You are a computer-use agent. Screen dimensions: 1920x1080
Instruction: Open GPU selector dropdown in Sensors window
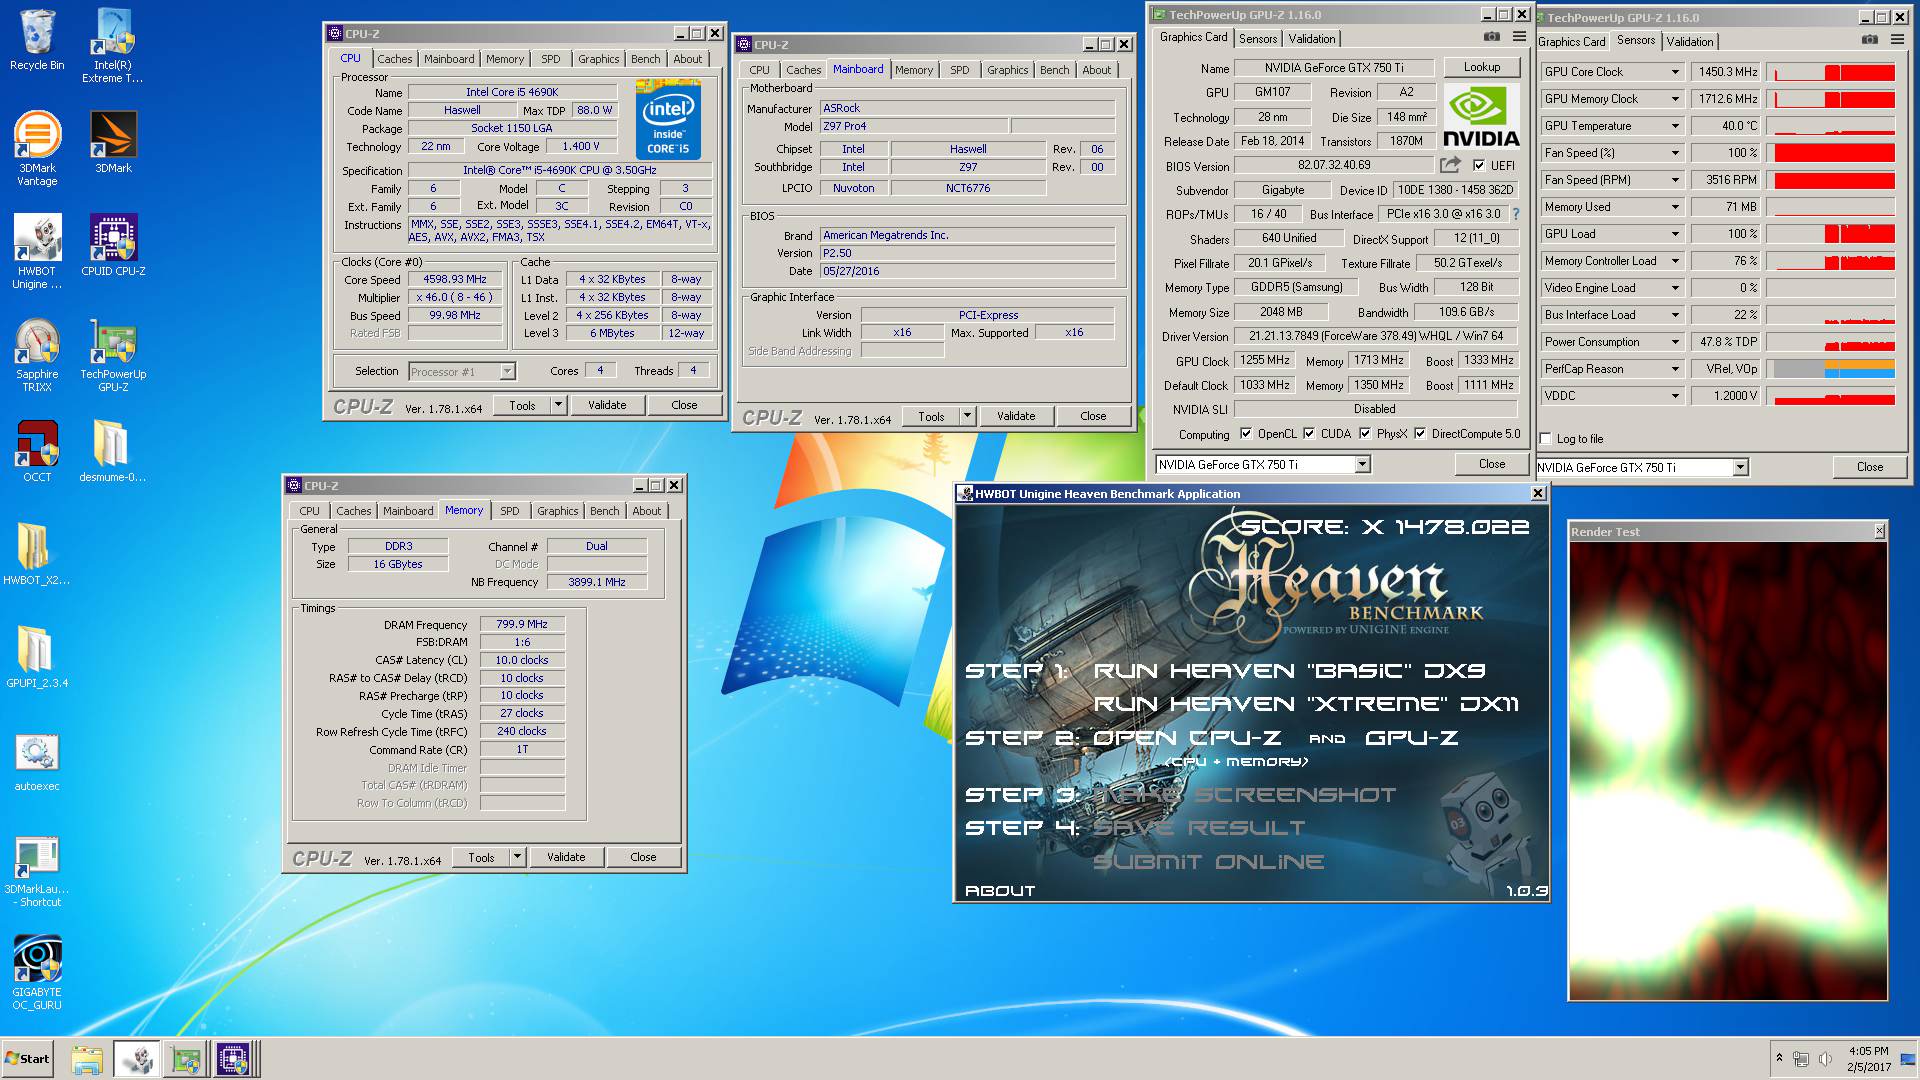click(1740, 468)
